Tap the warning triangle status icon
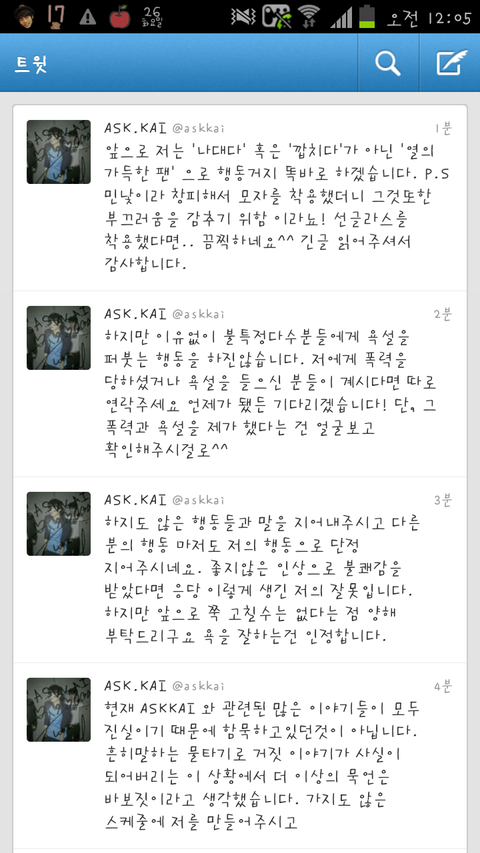The width and height of the screenshot is (480, 853). [x=88, y=17]
